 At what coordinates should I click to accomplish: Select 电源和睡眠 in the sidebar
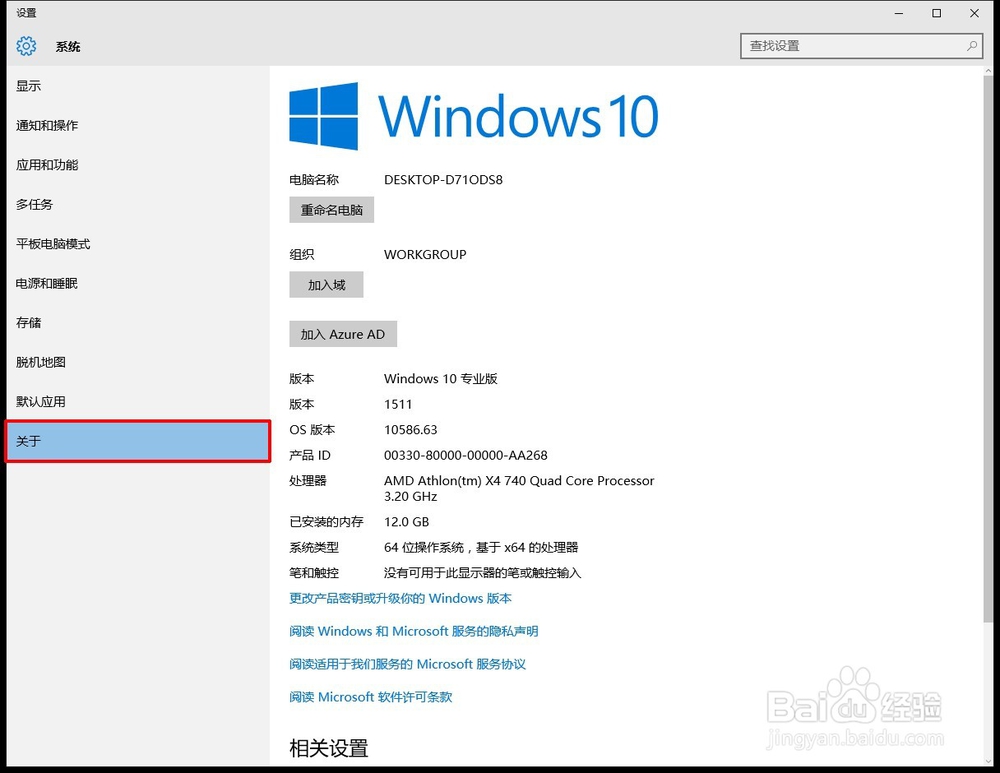click(x=138, y=284)
